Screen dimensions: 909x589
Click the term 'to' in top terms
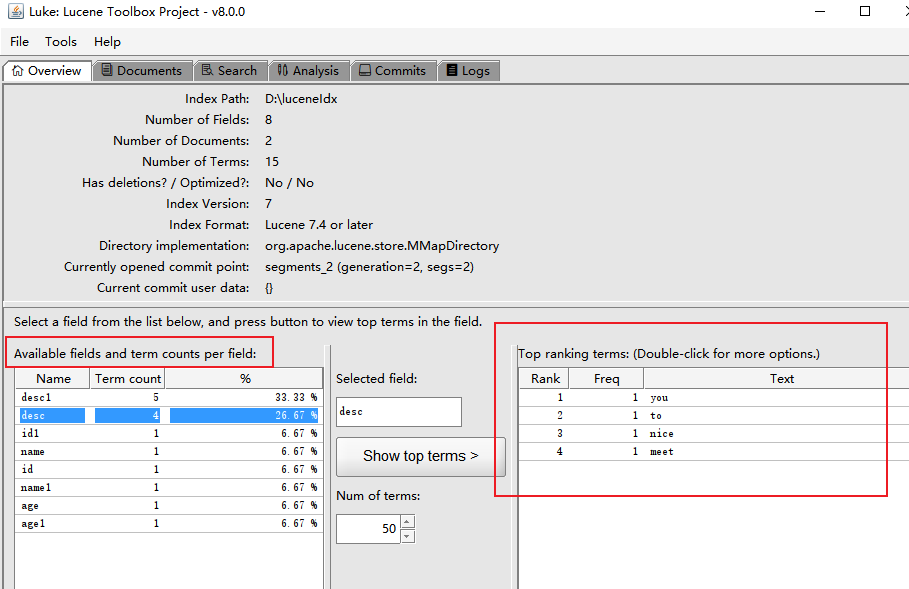656,416
